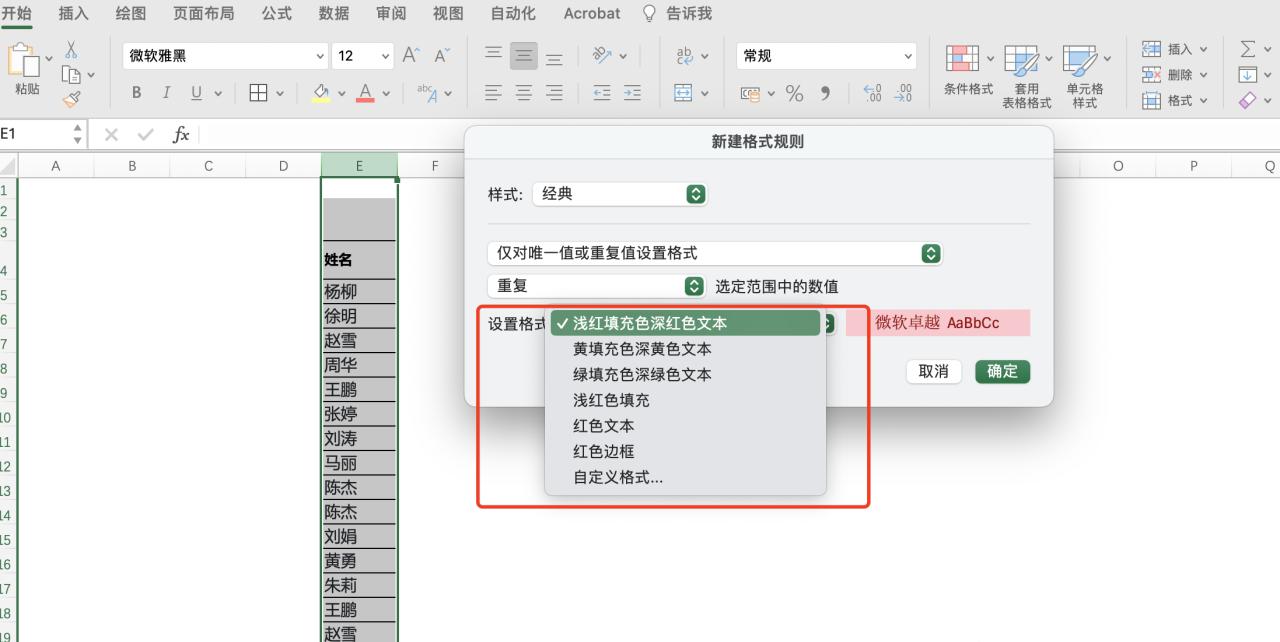This screenshot has width=1280, height=642.
Task: Click 取消 to cancel the dialog
Action: pos(933,371)
